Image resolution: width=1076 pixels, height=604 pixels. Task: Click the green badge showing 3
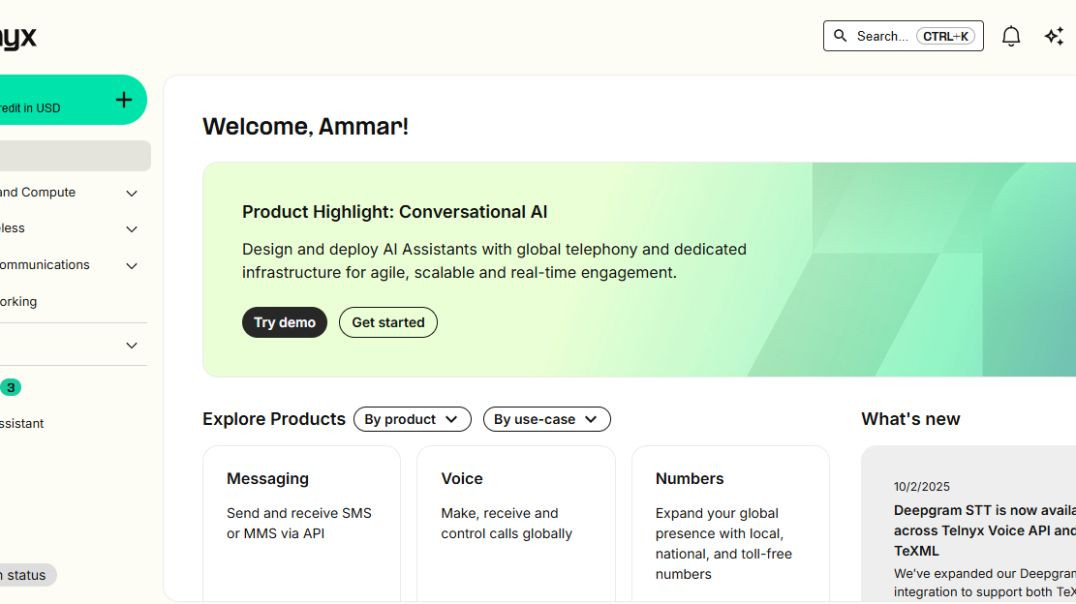click(x=10, y=387)
